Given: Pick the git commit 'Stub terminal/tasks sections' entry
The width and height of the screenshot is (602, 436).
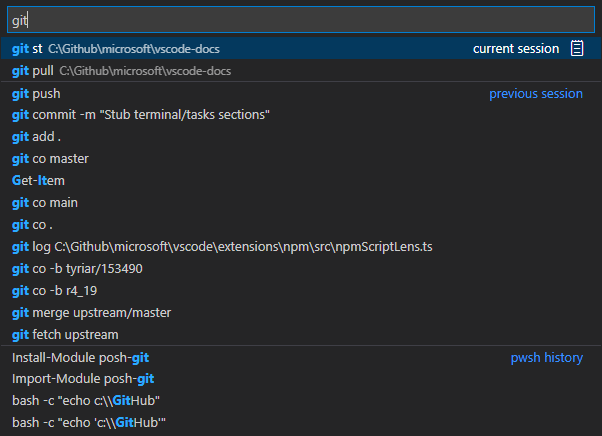Looking at the screenshot, I should 141,115.
